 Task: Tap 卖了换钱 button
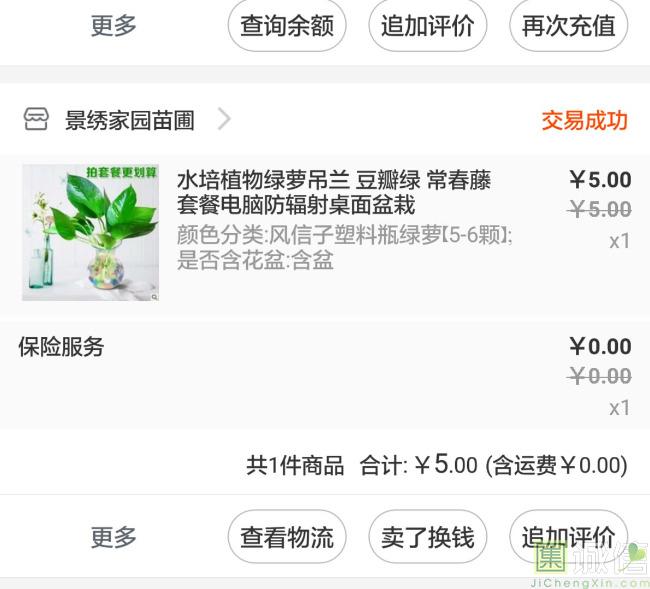pyautogui.click(x=428, y=537)
